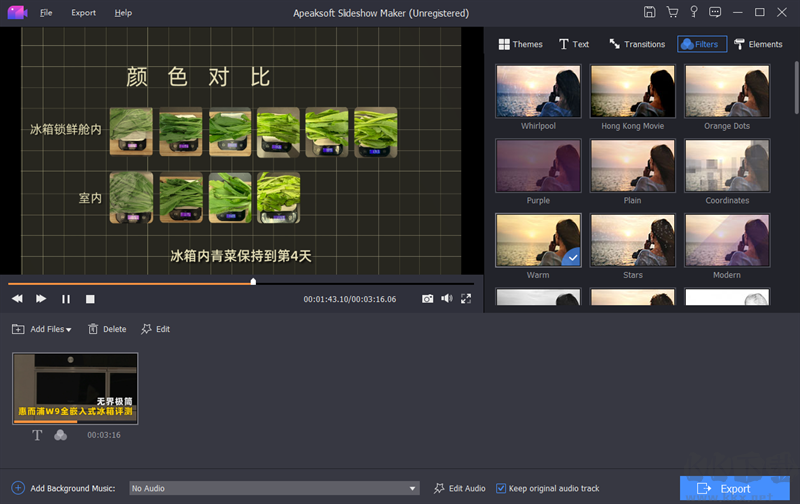Click the register key icon
Screen dimensions: 800x504
(x=694, y=12)
